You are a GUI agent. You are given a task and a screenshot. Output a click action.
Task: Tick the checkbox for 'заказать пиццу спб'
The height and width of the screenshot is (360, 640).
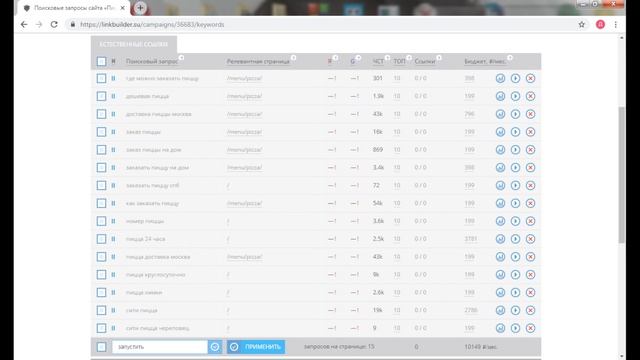tap(101, 185)
